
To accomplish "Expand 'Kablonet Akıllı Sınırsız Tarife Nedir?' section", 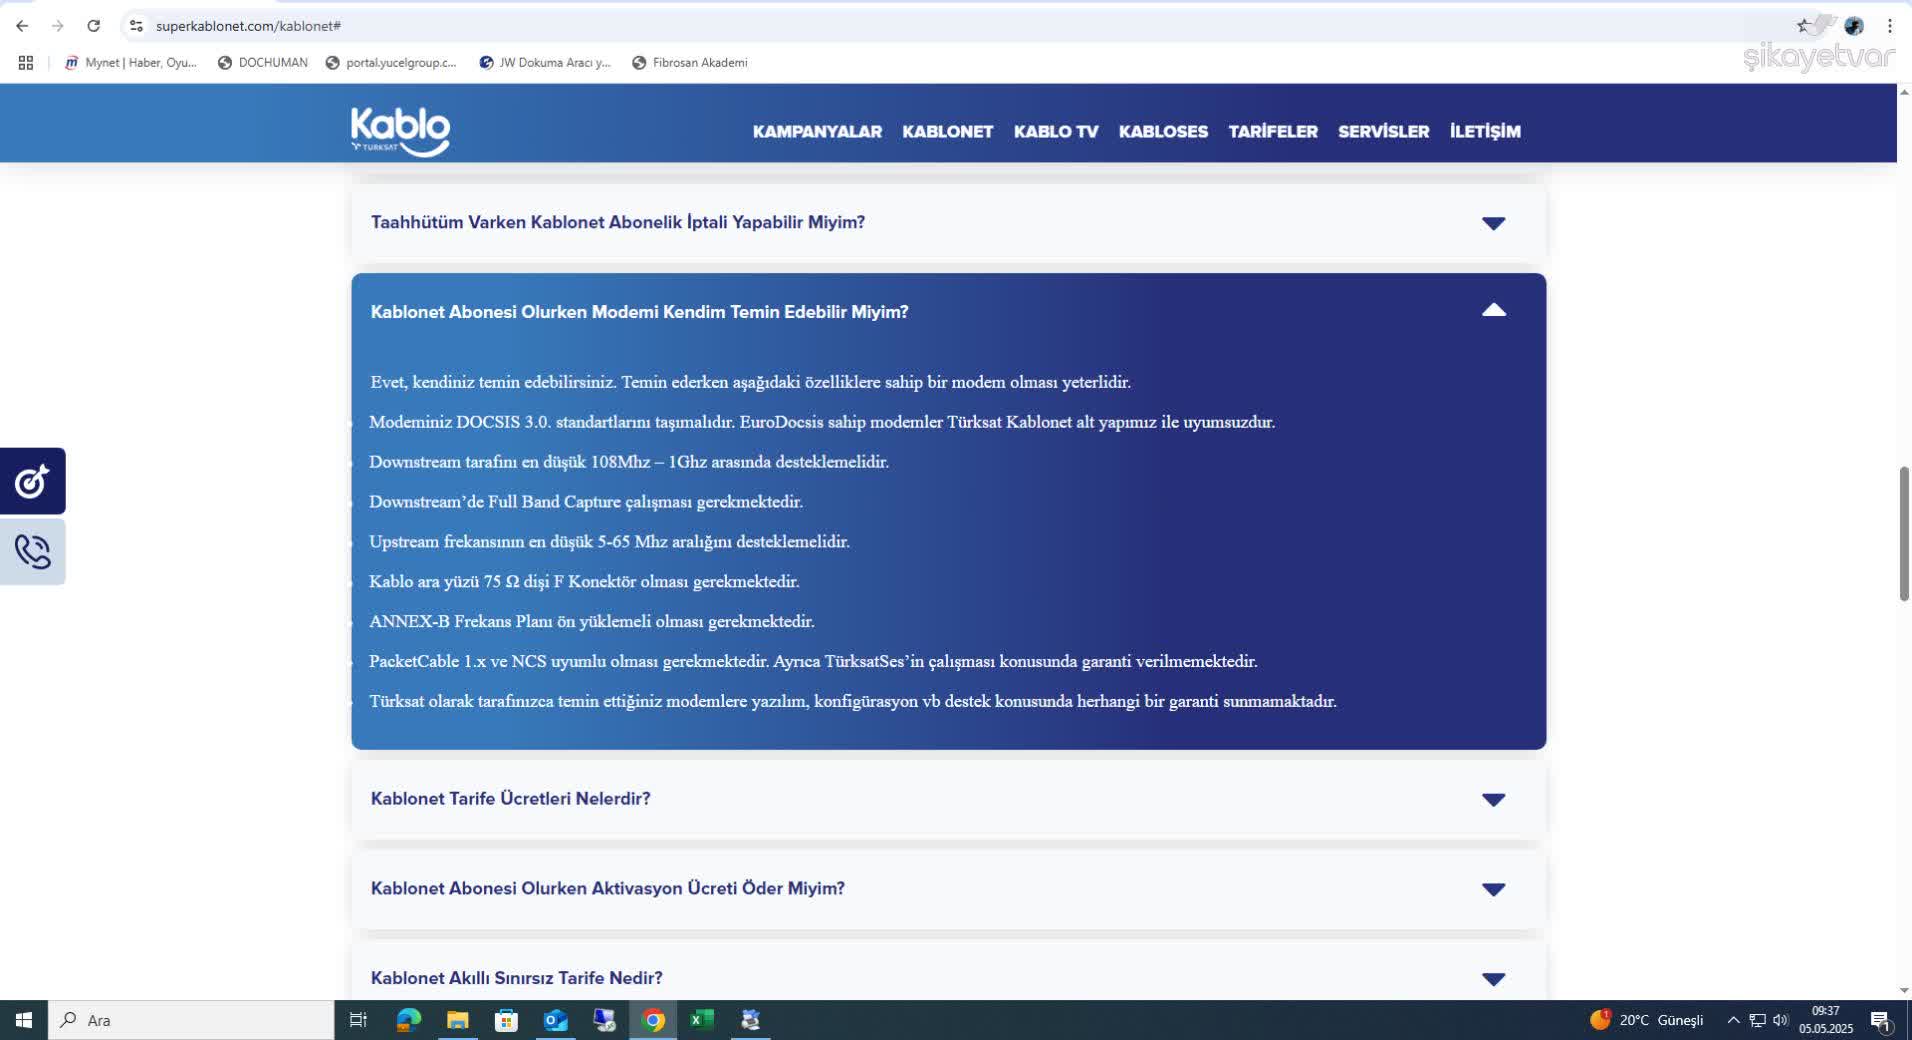I will [x=1493, y=978].
